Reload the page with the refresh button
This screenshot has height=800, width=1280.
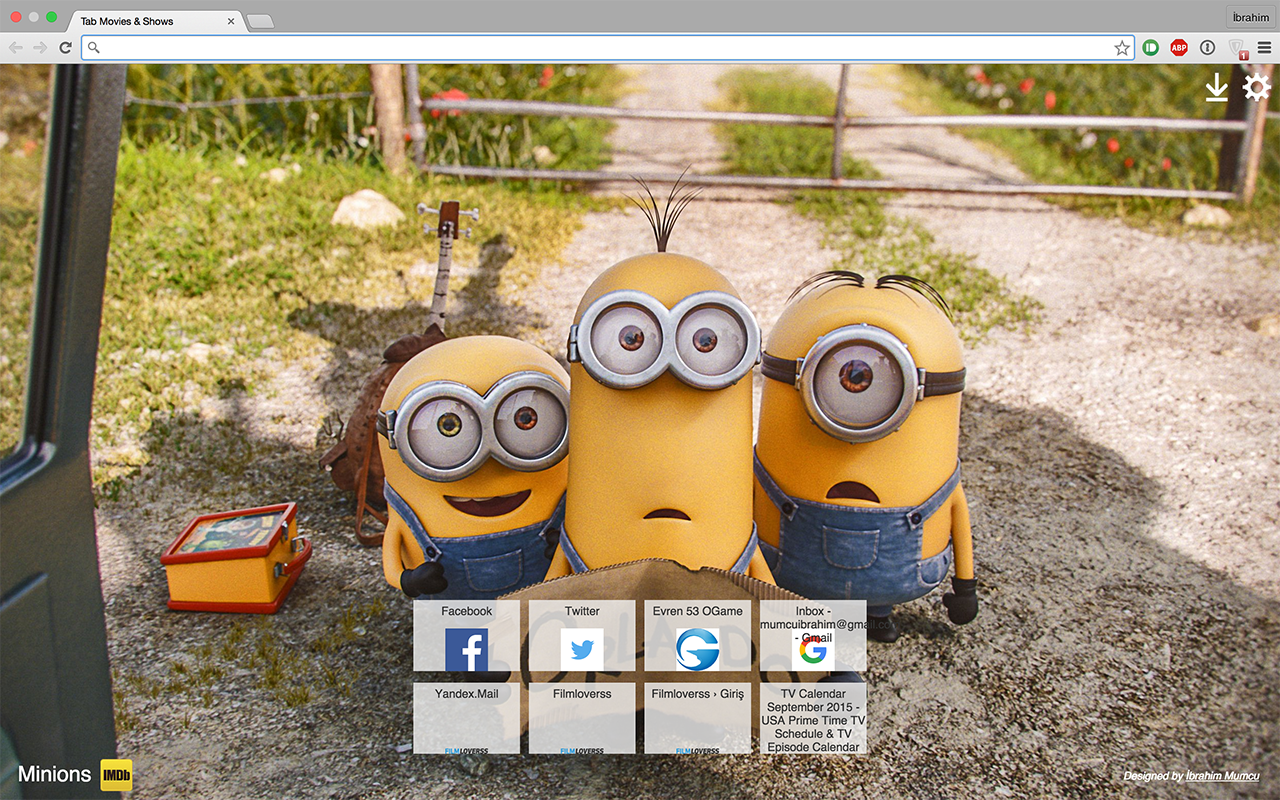pos(66,47)
